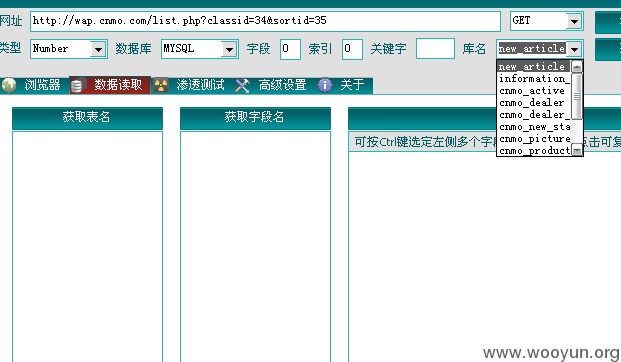Go to the 高级设置 tab
This screenshot has height=362, width=621.
[x=282, y=85]
